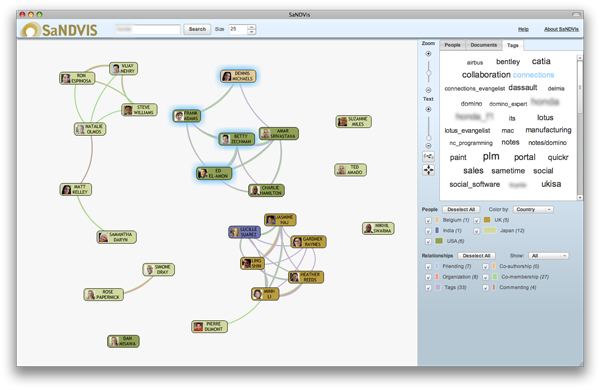
Task: Select Charlie Hamilton node
Action: pyautogui.click(x=266, y=190)
